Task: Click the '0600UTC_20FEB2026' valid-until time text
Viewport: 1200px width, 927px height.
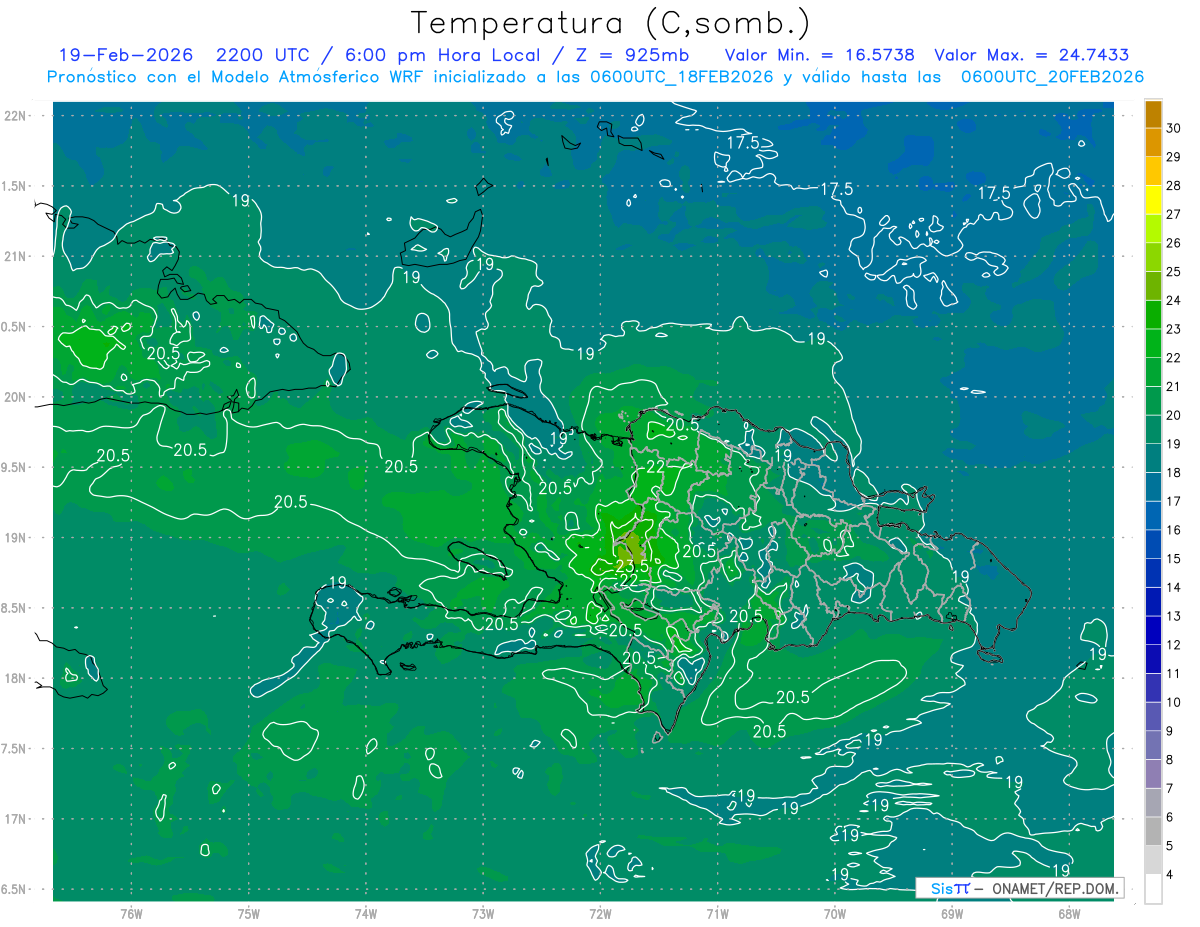Action: (x=1052, y=77)
